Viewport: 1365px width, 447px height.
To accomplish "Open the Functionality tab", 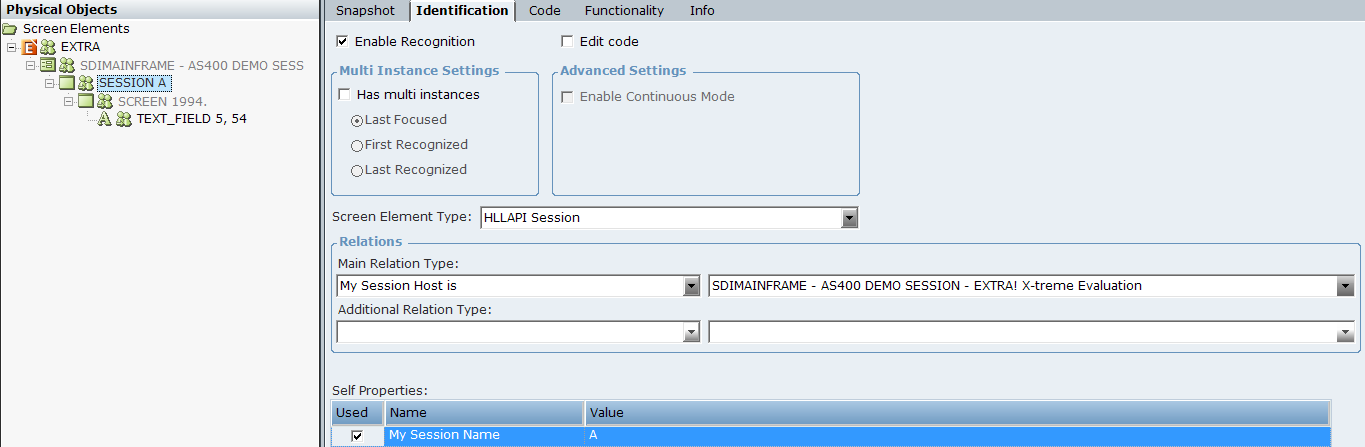I will [x=624, y=11].
